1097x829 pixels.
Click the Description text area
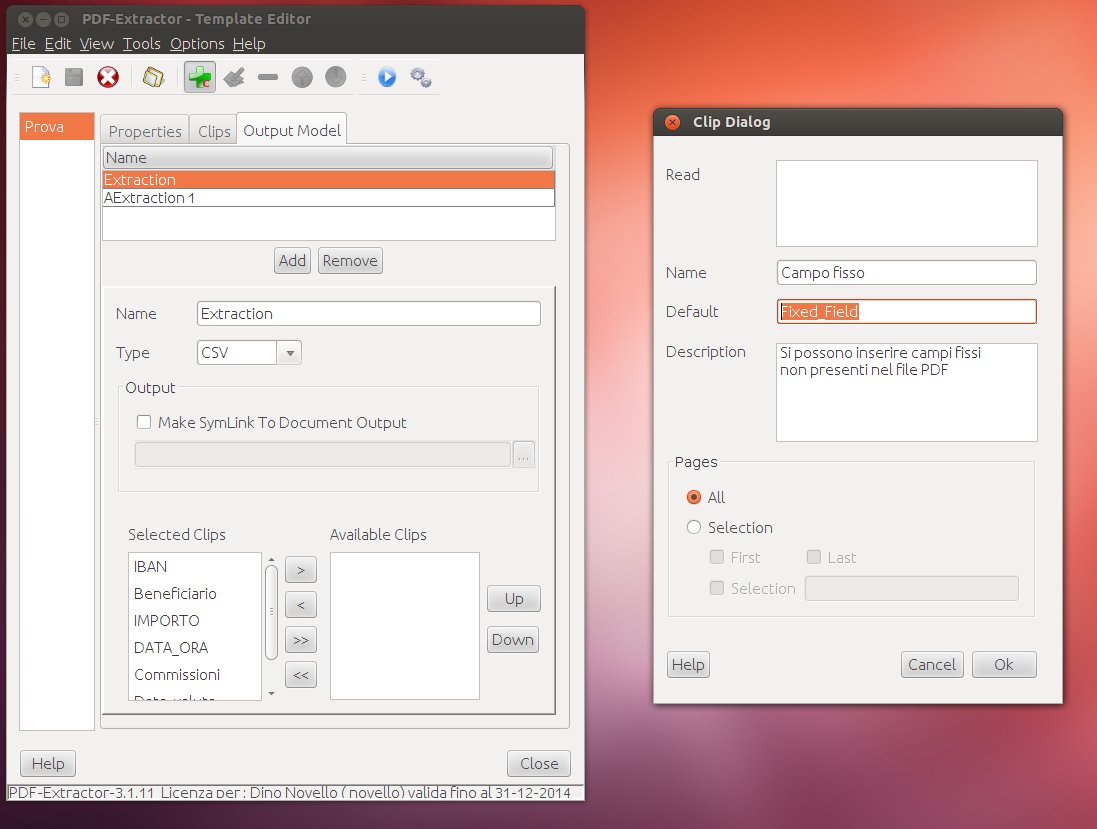(x=907, y=392)
